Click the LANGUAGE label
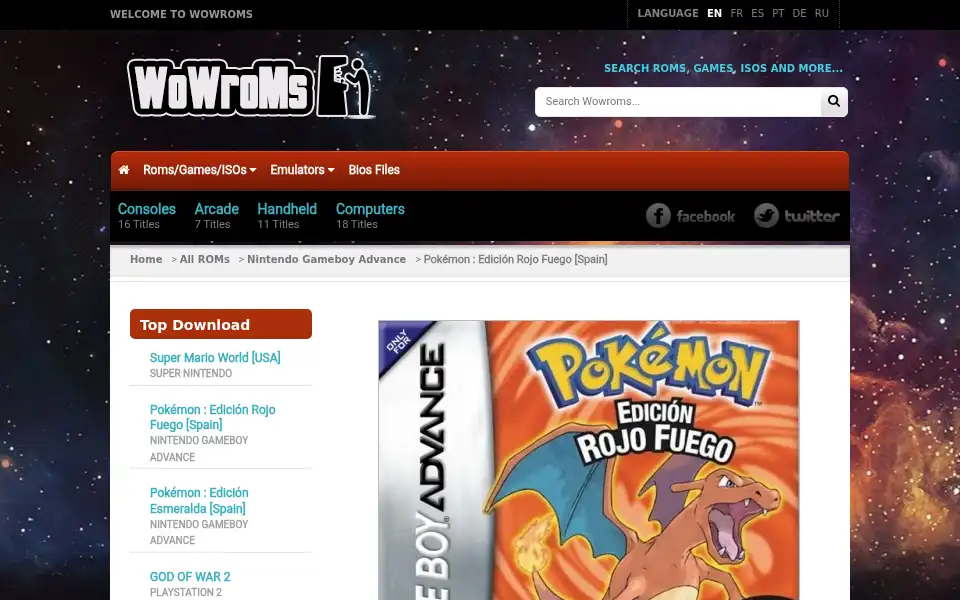The image size is (960, 600). click(x=668, y=13)
